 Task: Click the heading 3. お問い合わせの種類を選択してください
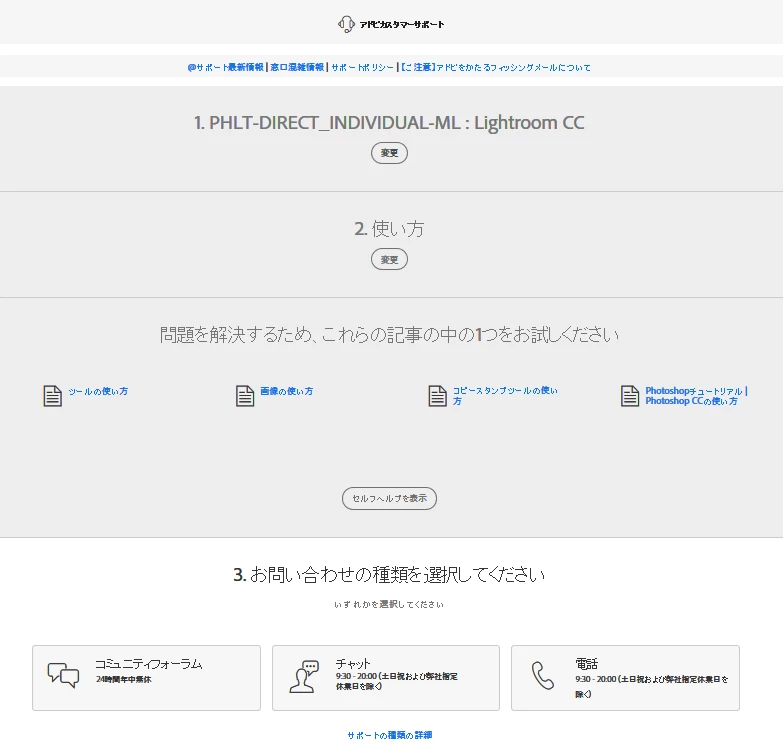(389, 574)
